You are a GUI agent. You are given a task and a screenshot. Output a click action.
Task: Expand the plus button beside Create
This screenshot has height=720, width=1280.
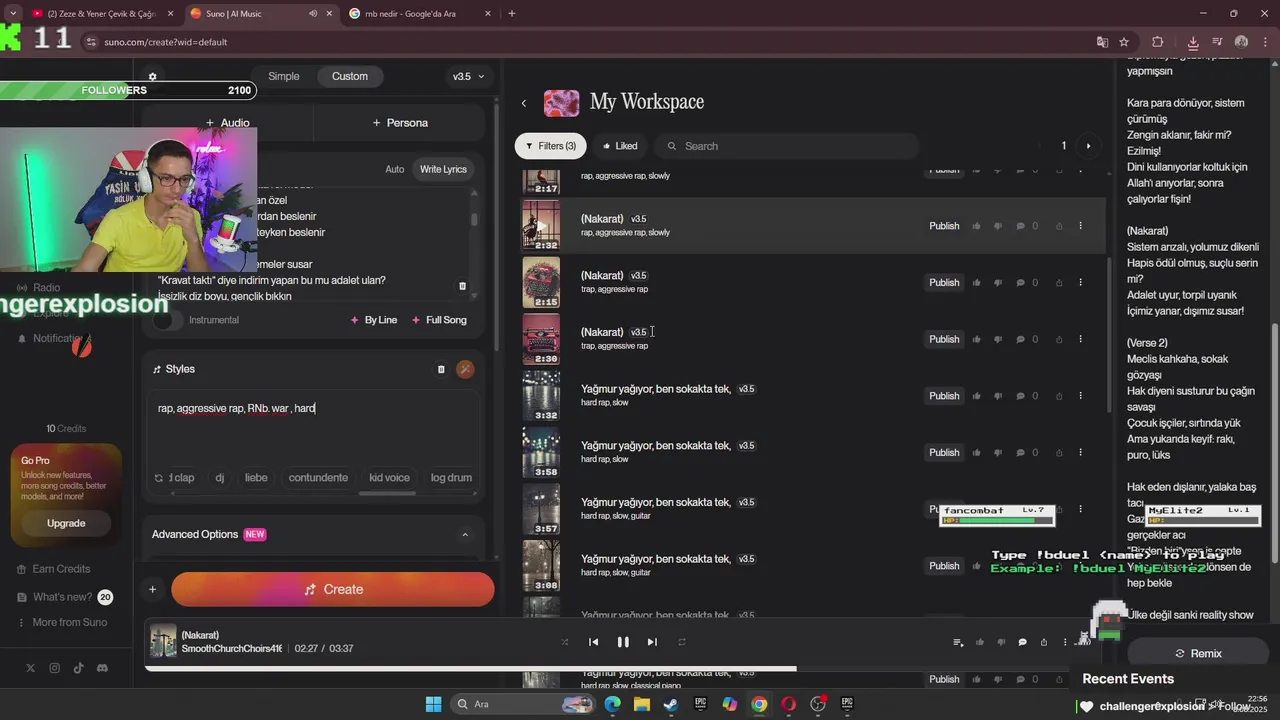(x=153, y=590)
